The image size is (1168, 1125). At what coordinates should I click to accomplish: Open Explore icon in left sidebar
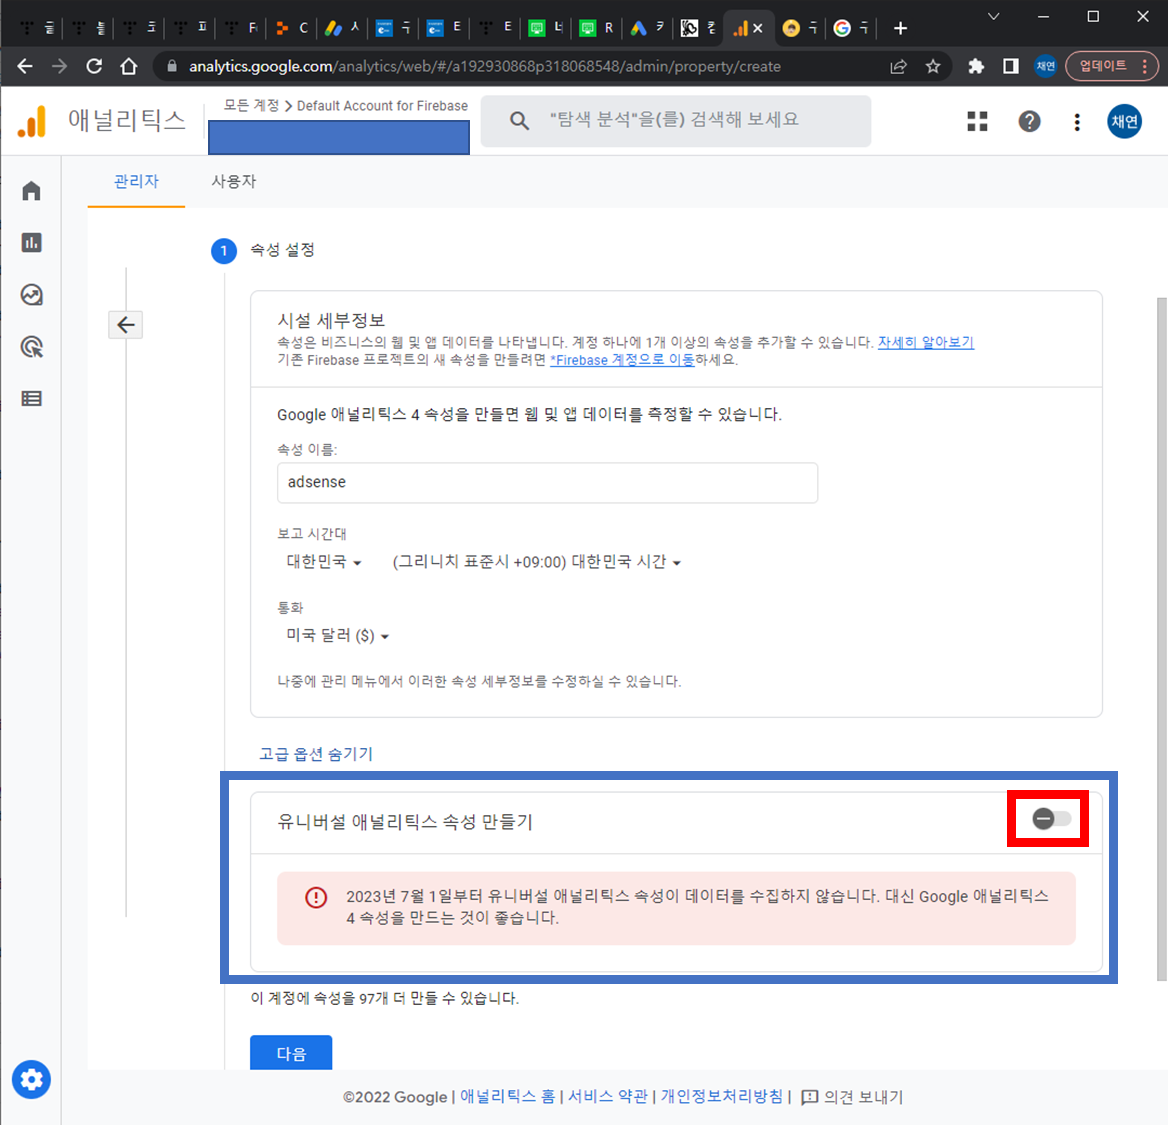[31, 295]
